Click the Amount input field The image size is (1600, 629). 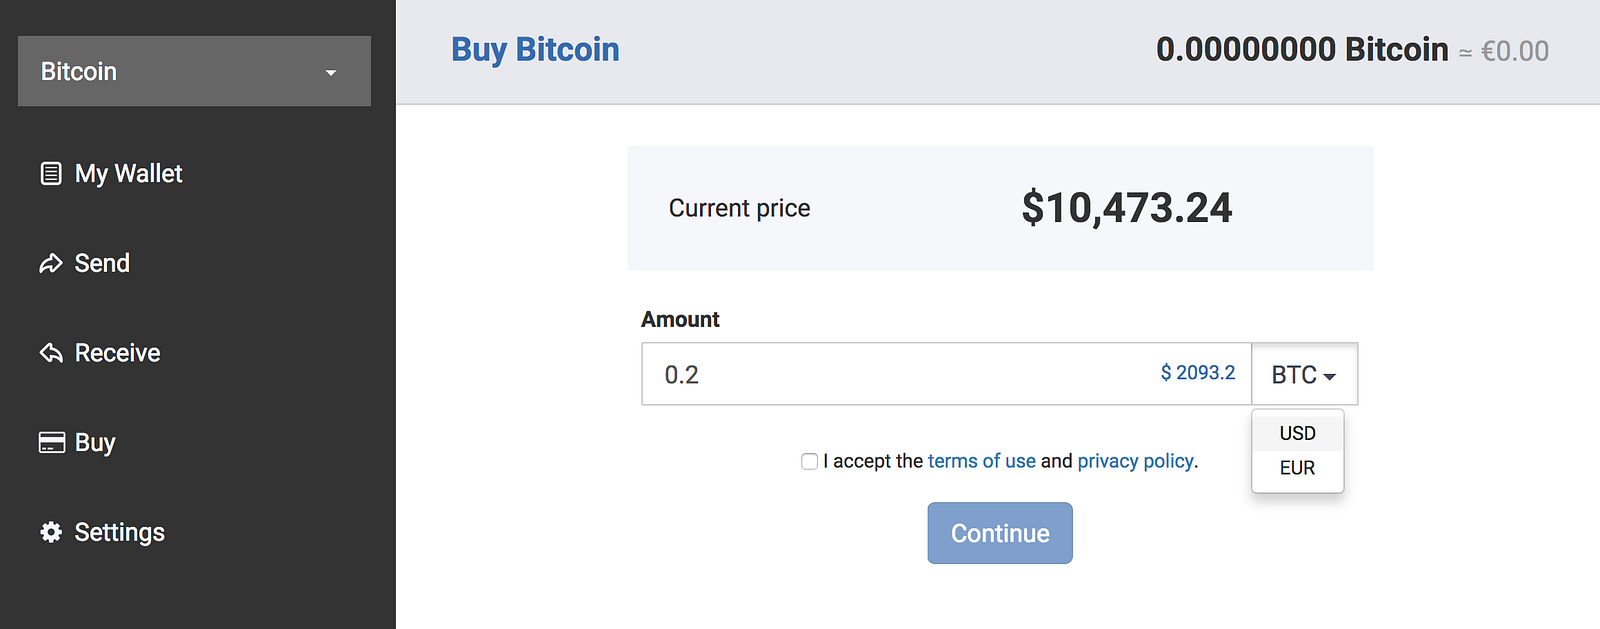point(900,375)
